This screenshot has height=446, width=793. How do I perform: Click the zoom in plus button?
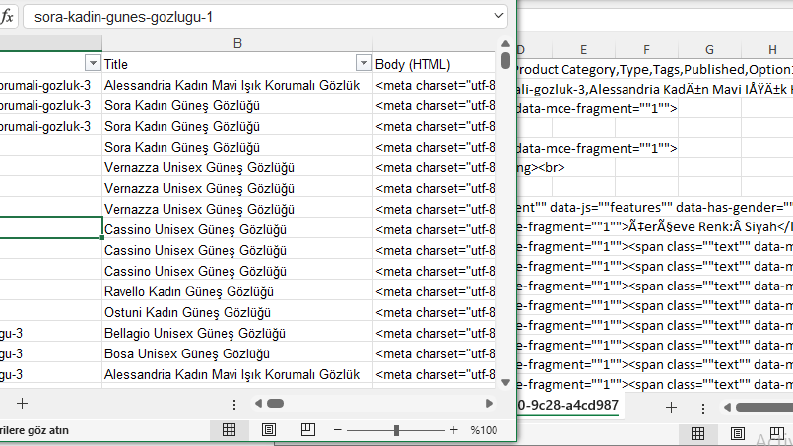pos(454,430)
